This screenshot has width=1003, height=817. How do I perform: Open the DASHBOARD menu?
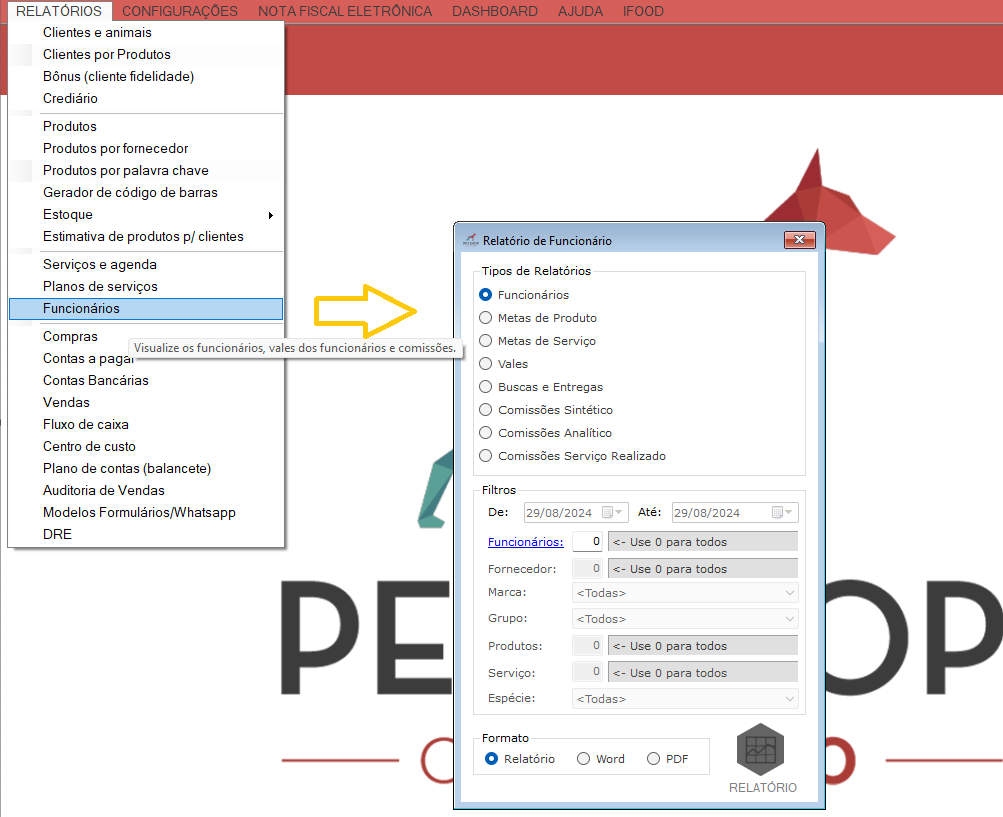(494, 11)
